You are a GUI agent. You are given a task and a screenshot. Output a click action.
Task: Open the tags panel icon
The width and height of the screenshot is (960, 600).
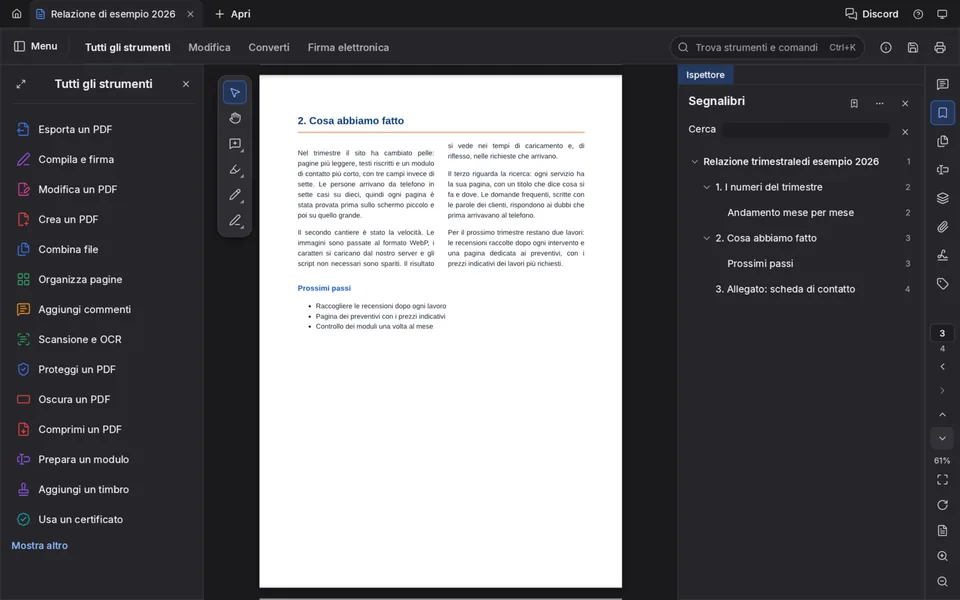942,283
